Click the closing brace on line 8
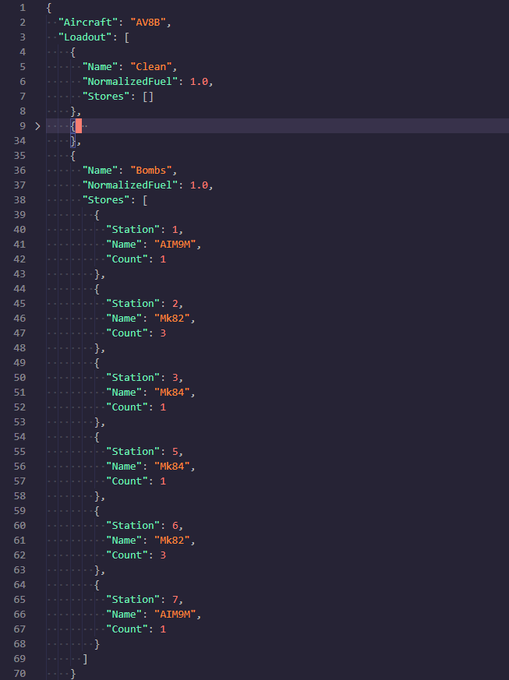Image resolution: width=509 pixels, height=680 pixels. click(73, 111)
